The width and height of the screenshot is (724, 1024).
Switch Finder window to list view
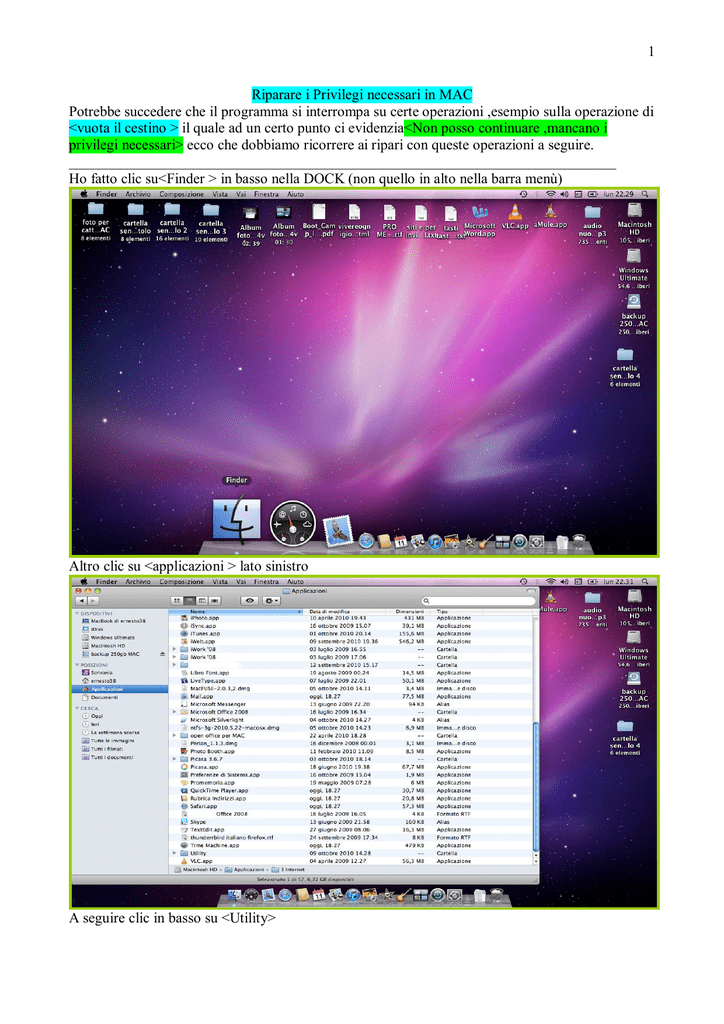click(189, 600)
